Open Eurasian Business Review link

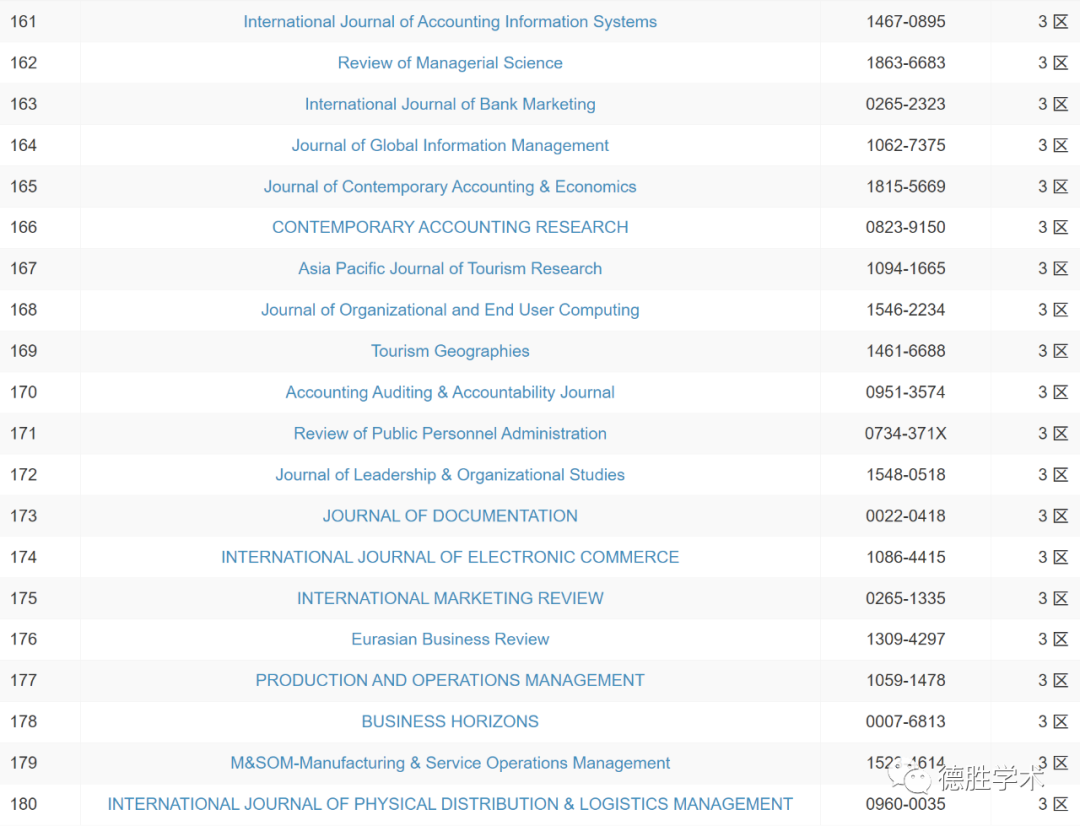pos(450,639)
